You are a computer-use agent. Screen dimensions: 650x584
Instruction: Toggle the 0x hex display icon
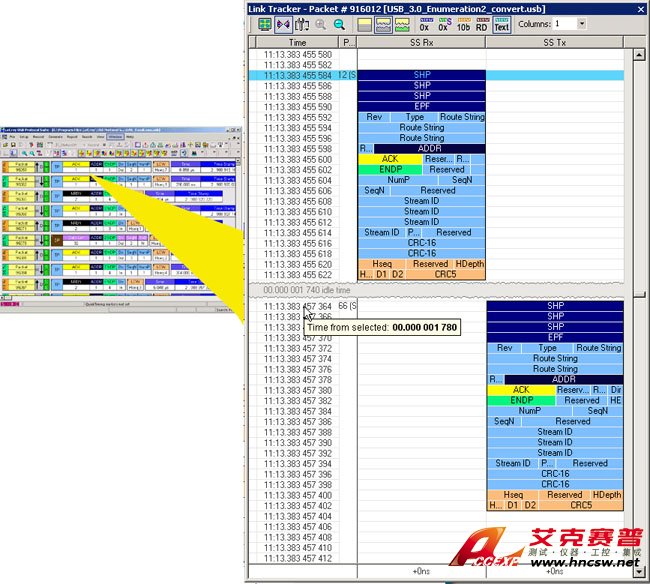tap(424, 25)
